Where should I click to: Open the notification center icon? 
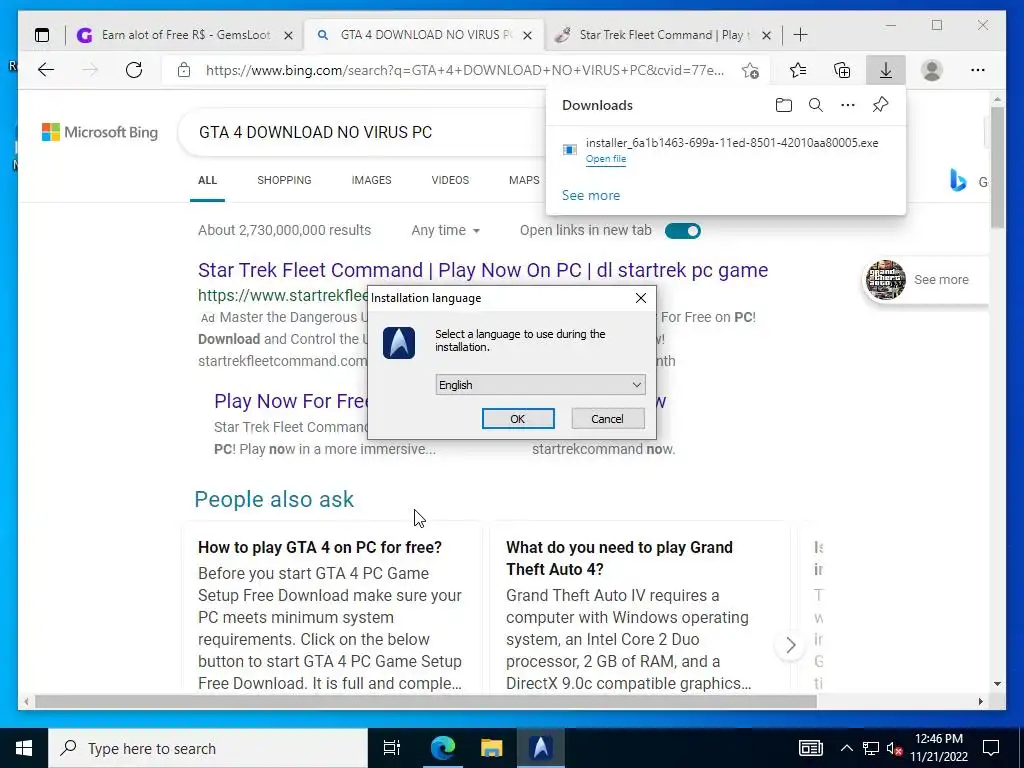(991, 748)
